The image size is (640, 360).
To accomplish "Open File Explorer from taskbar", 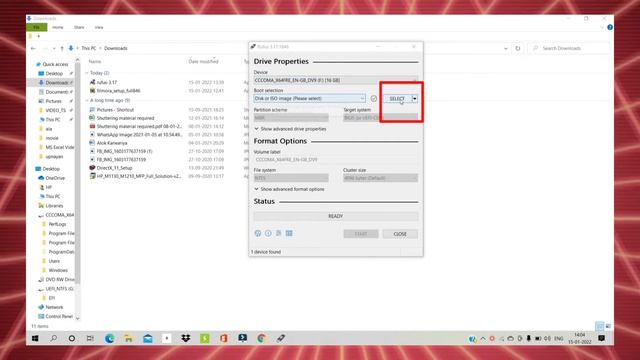I will [129, 338].
